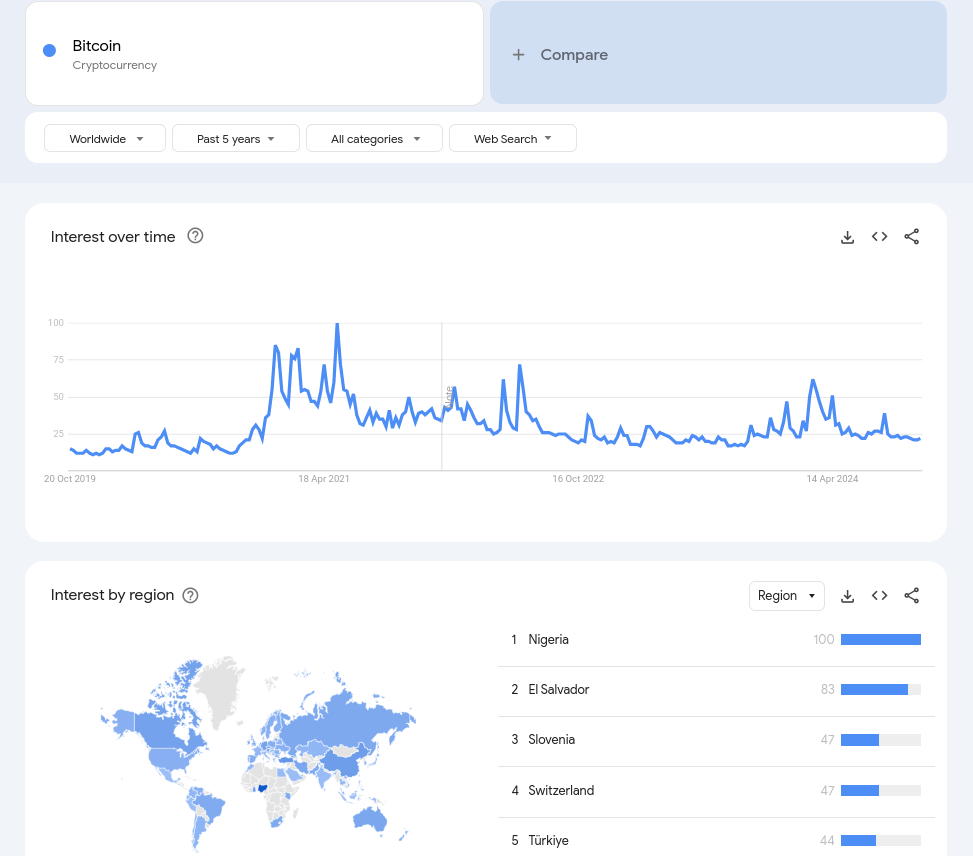Image resolution: width=973 pixels, height=856 pixels.
Task: Click the Bitcoin search term box
Action: [254, 54]
